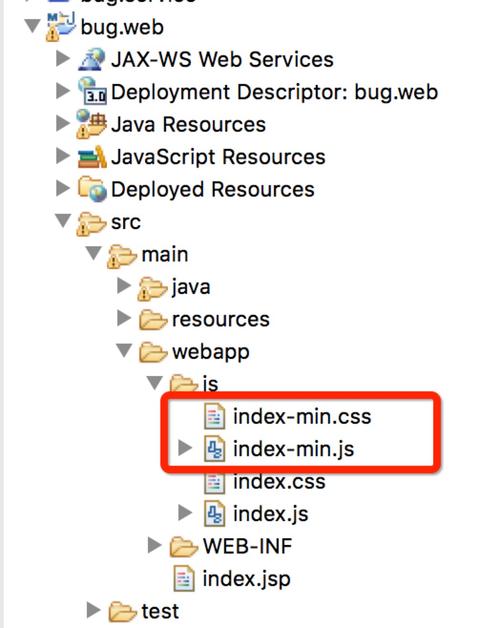Viewport: 500px width, 628px height.
Task: Click the bug.web Maven project icon
Action: click(60, 27)
